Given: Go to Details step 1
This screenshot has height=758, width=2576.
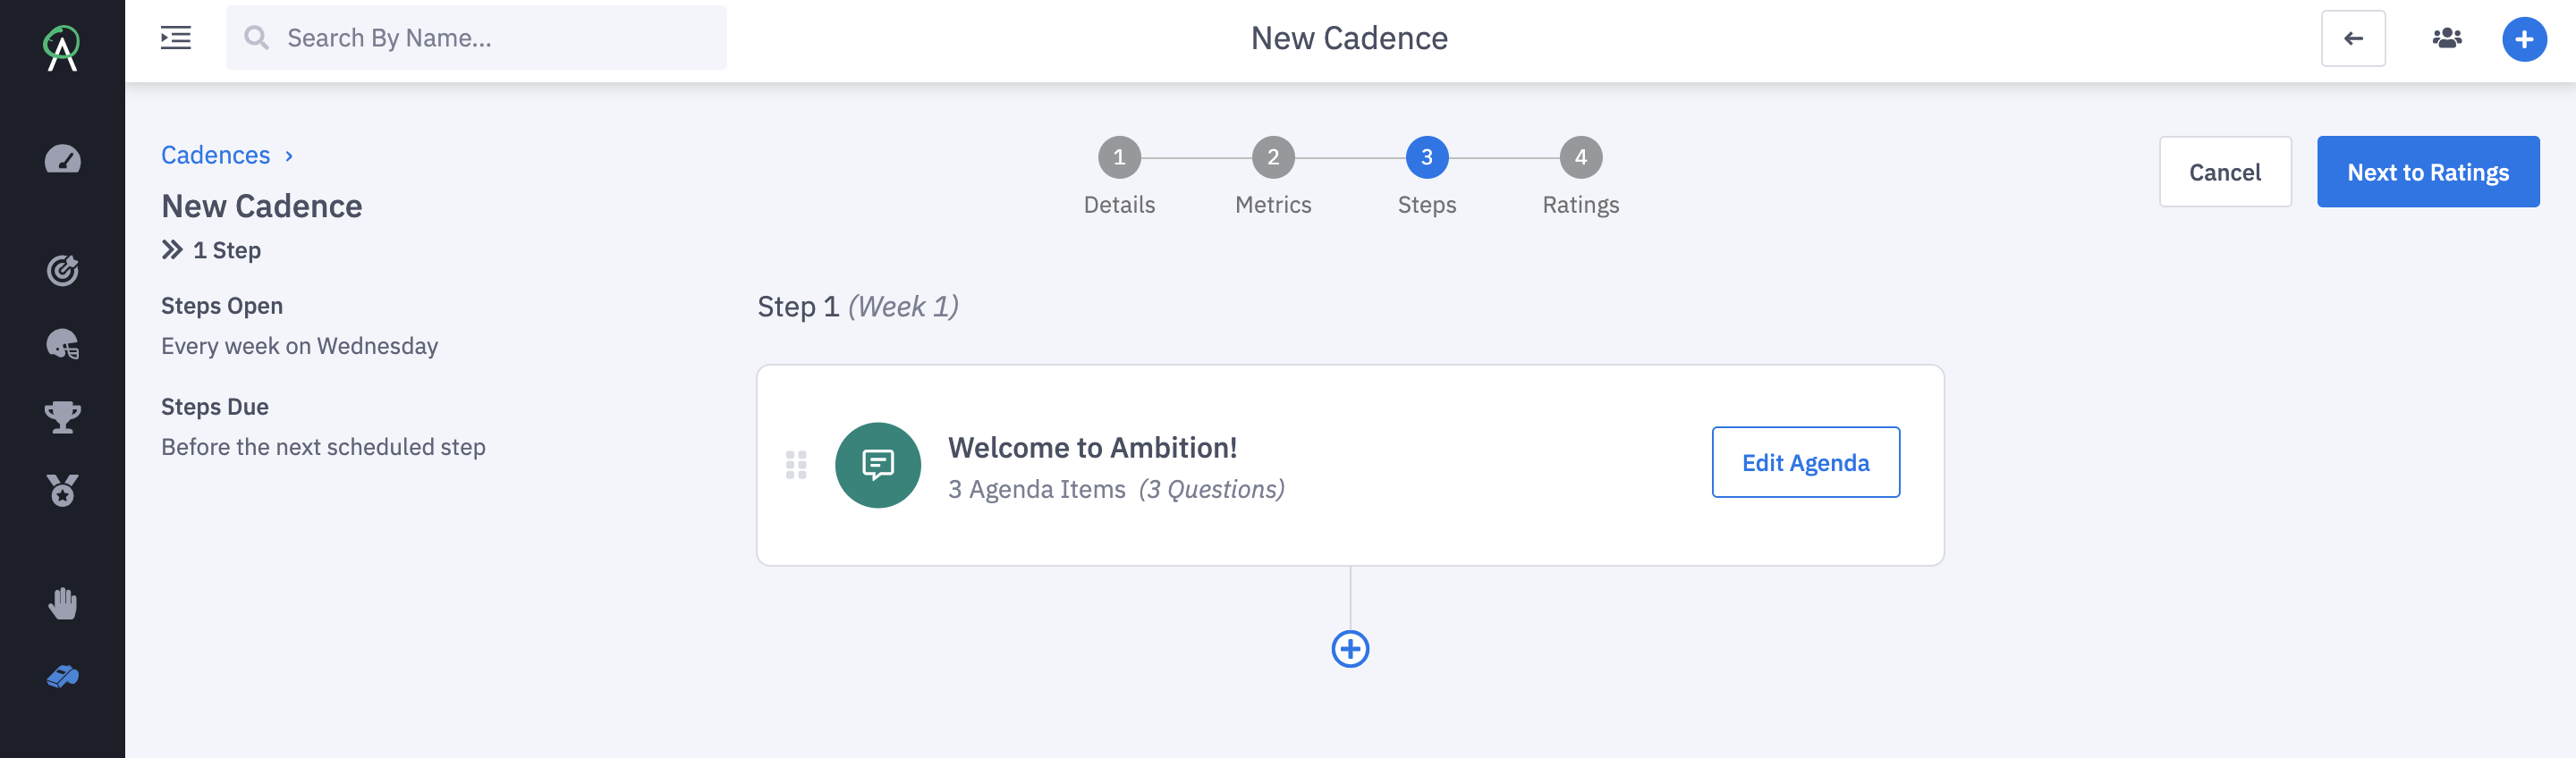Looking at the screenshot, I should (1119, 157).
